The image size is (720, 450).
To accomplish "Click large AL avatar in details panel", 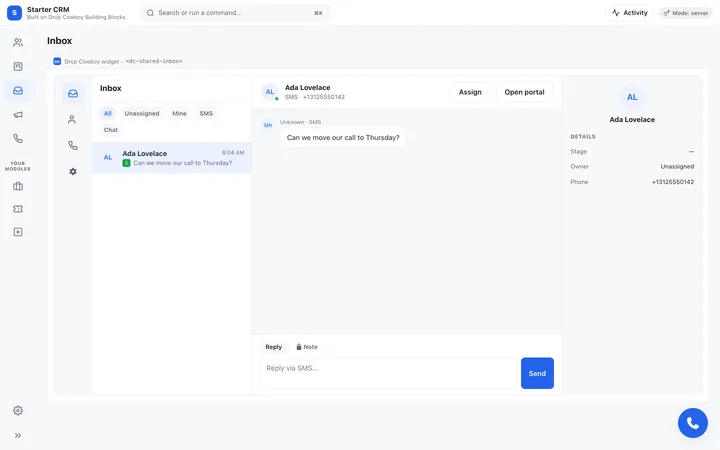I will [632, 97].
